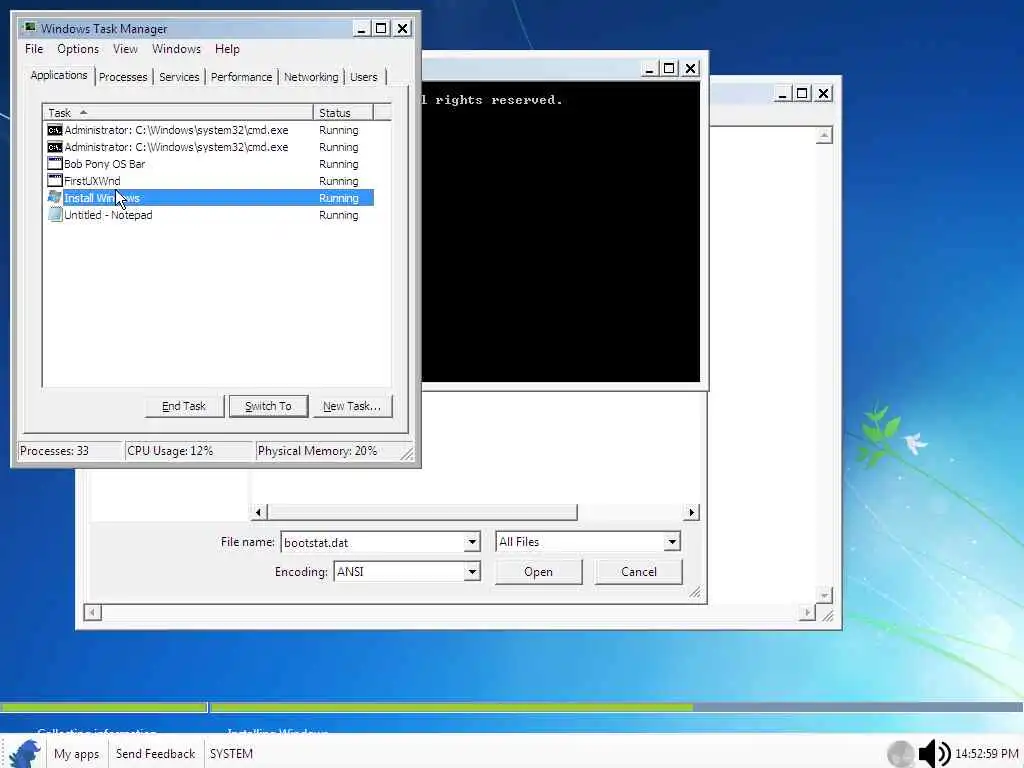Viewport: 1024px width, 768px height.
Task: Click Notepad vertical scrollbar down arrow
Action: click(824, 595)
